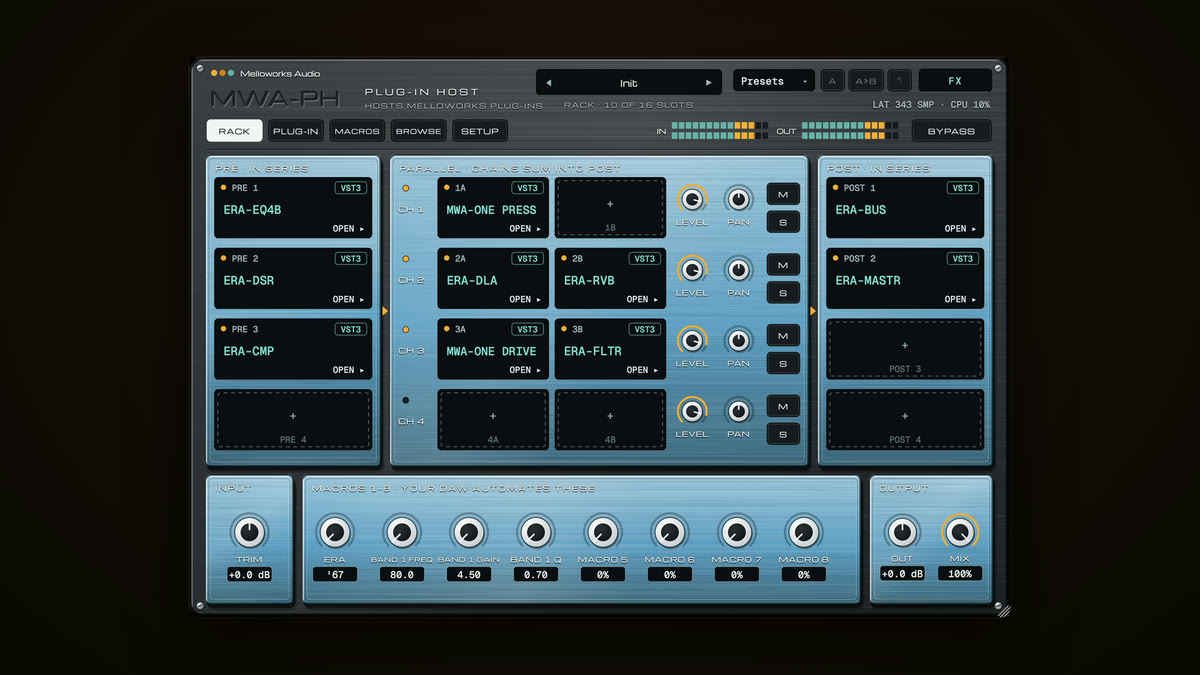1200x675 pixels.
Task: Toggle the power dot on POST 1 slot
Action: point(836,188)
